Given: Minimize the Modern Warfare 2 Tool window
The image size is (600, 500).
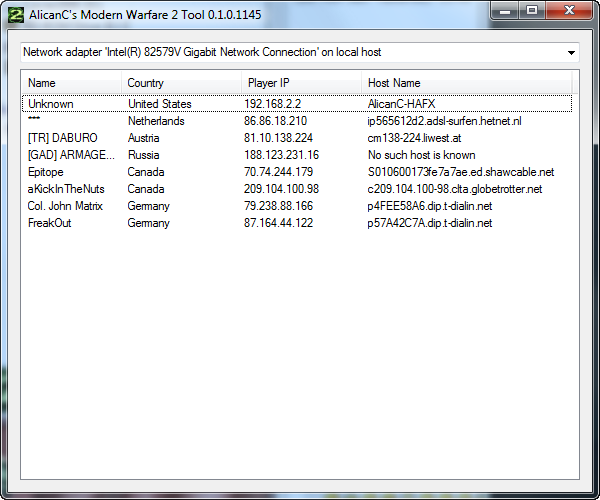Looking at the screenshot, I should (508, 10).
